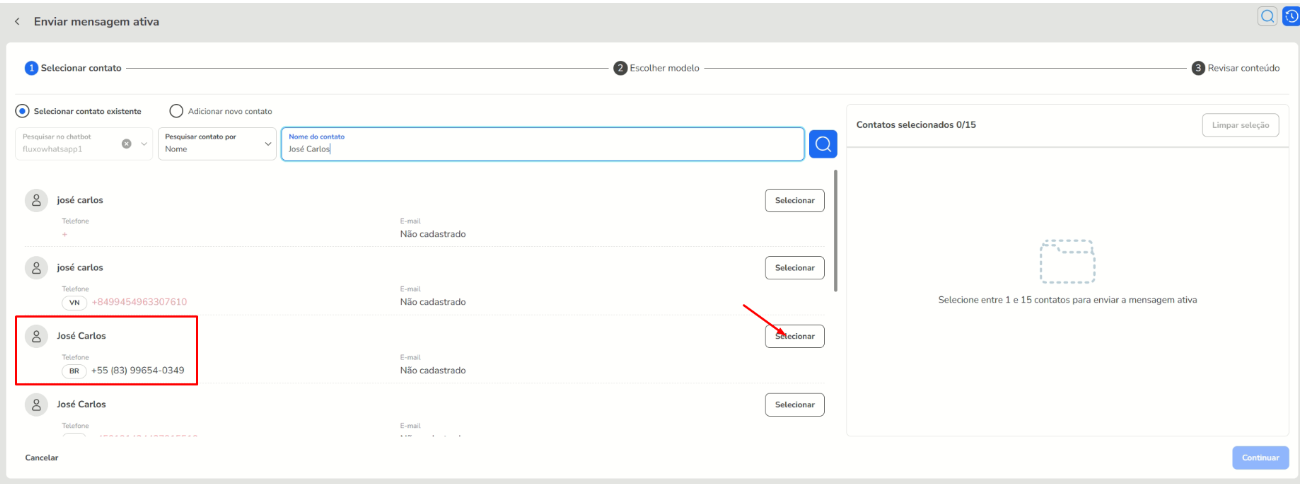1302x484 pixels.
Task: Click the avatar icon of first josé carlos
Action: click(36, 200)
